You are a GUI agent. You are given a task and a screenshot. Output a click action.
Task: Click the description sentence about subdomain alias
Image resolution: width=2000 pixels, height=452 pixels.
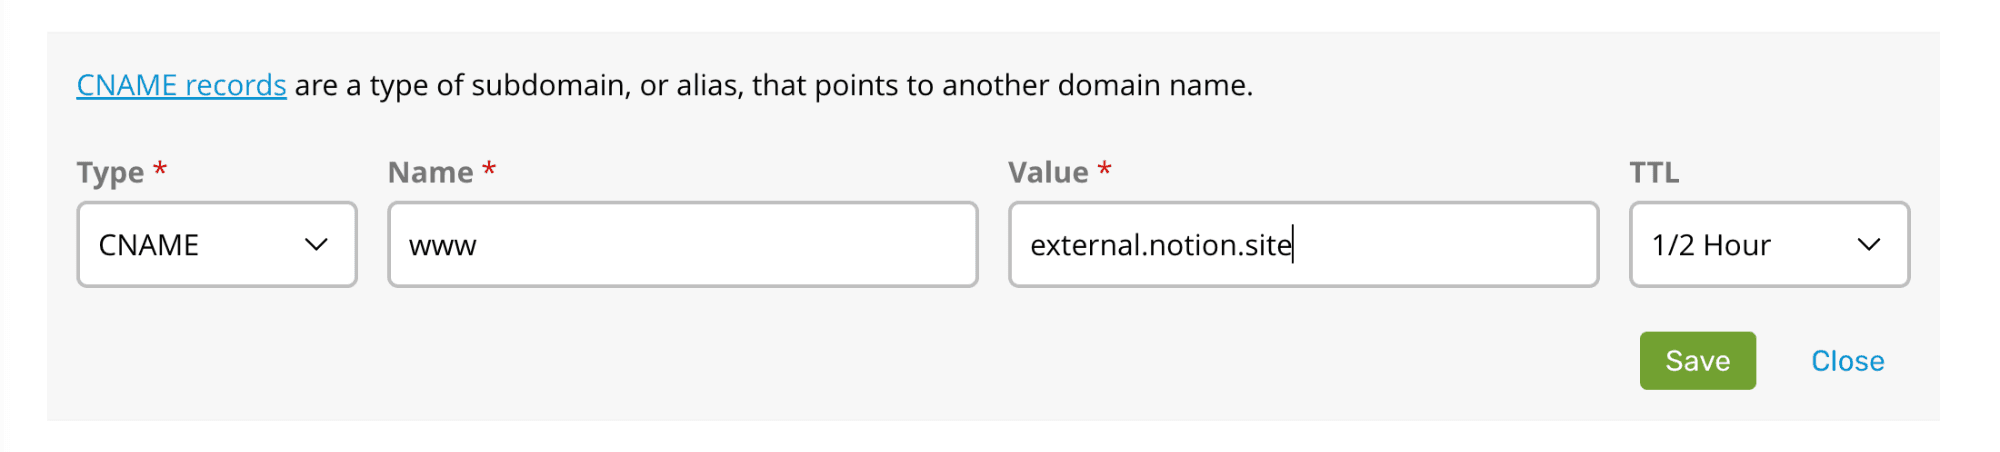pos(772,86)
